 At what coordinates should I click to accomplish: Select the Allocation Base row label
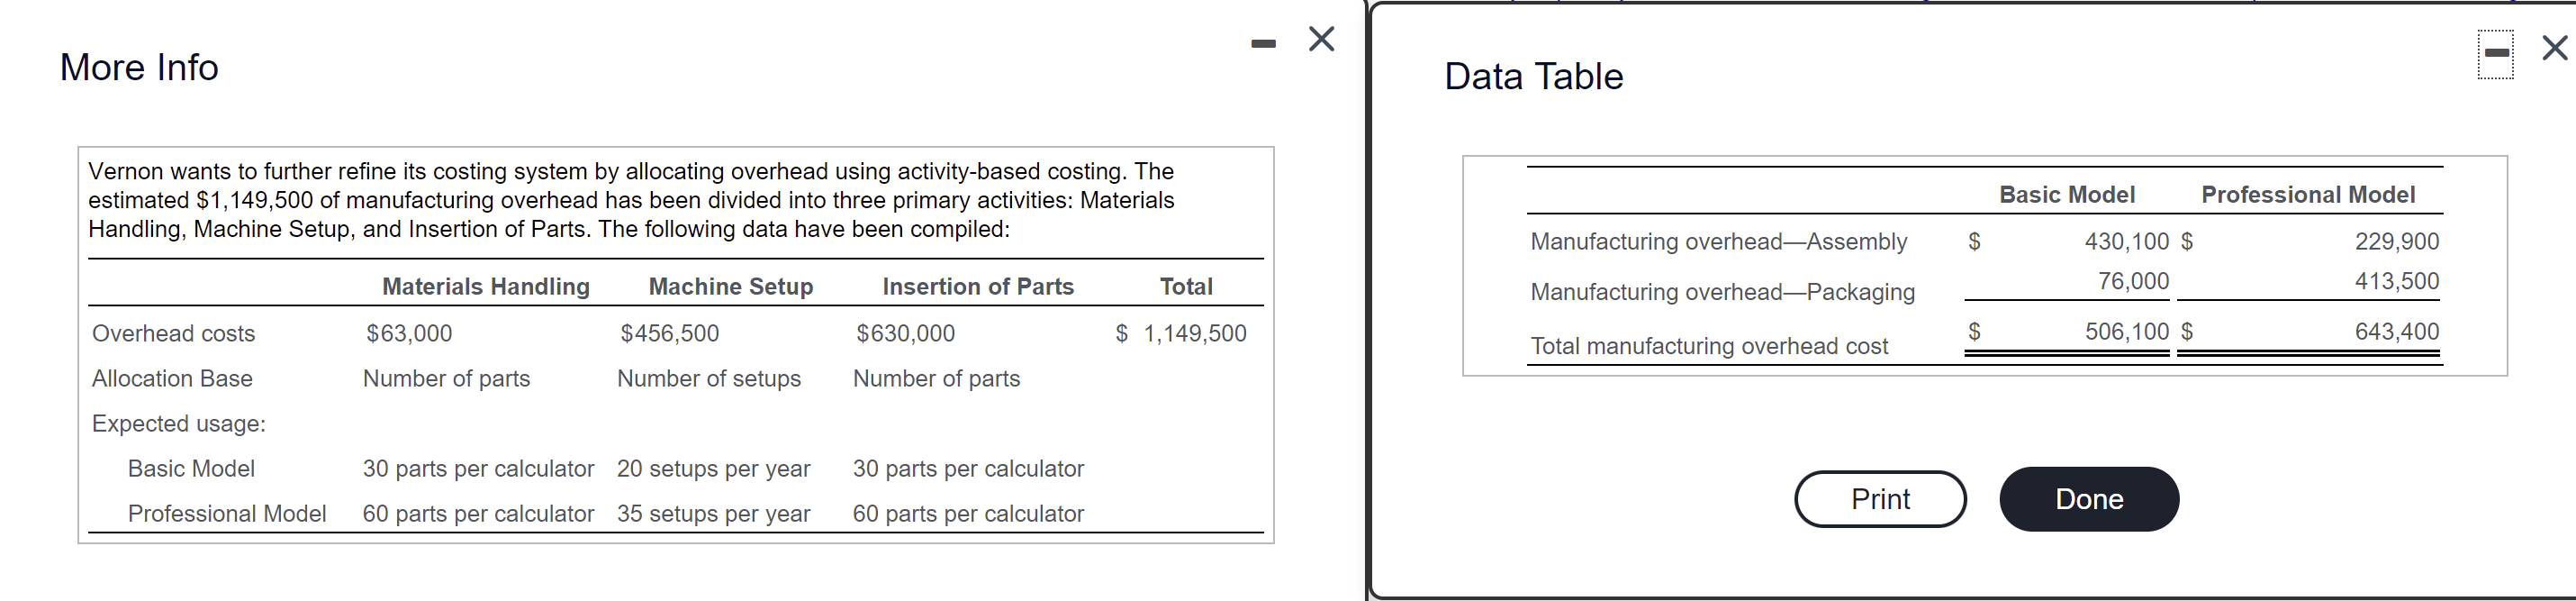[172, 378]
